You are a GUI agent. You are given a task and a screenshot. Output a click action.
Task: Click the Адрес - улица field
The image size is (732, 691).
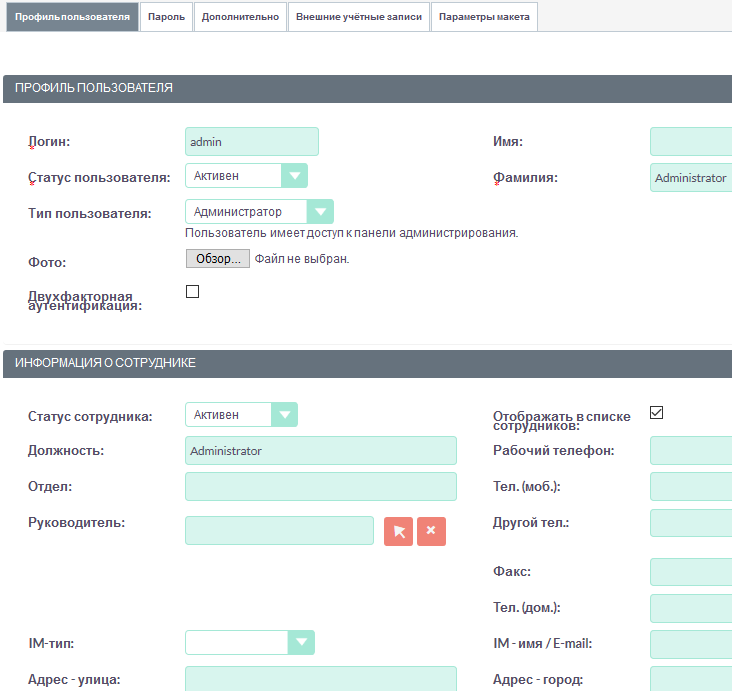320,678
